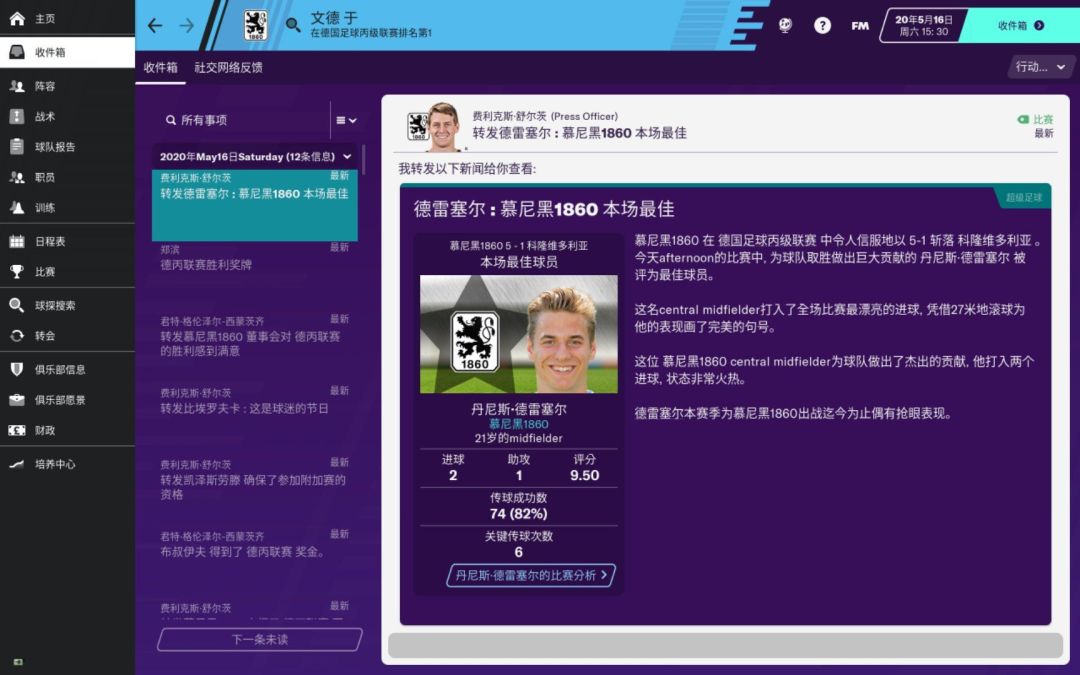Continue via the 收件箱 button at top right
The height and width of the screenshot is (675, 1080).
tap(1021, 25)
